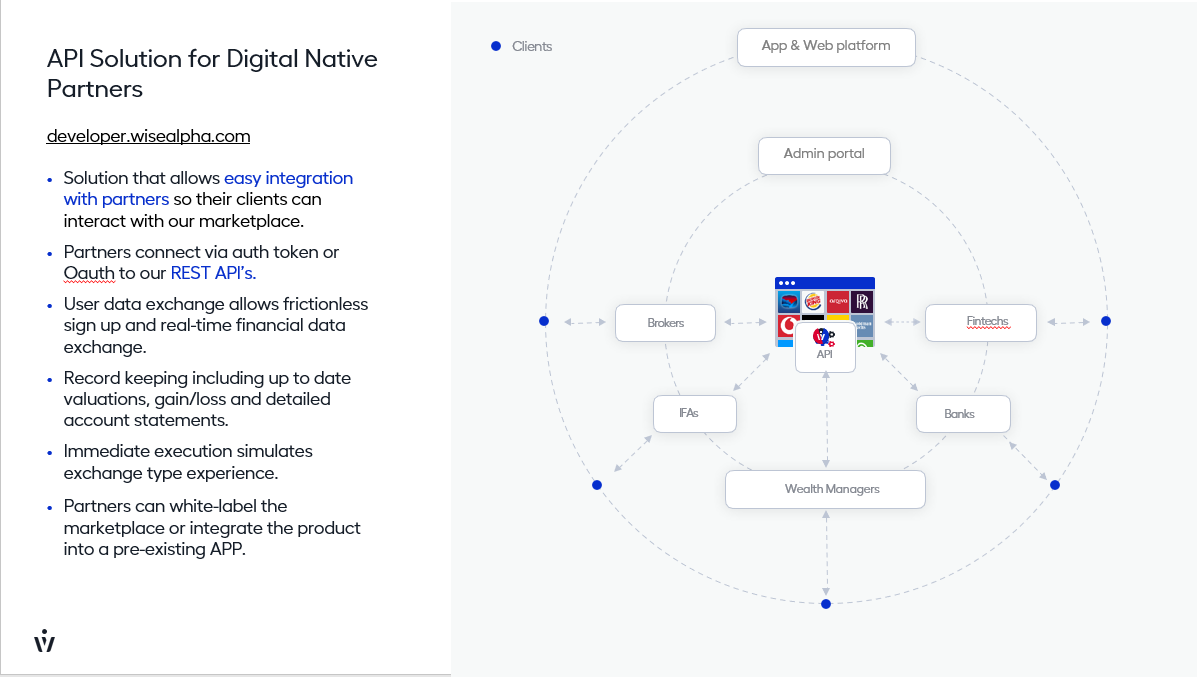Click the slide title 'API Solution for Digital Native Partners'
This screenshot has width=1197, height=677.
[211, 73]
